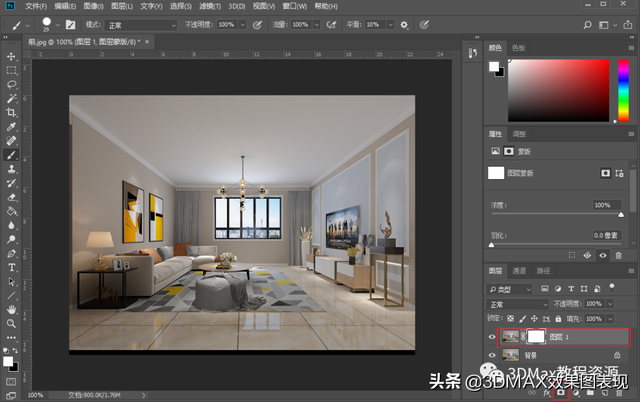
Task: Open the 滤镜(T) menu
Action: (x=210, y=6)
